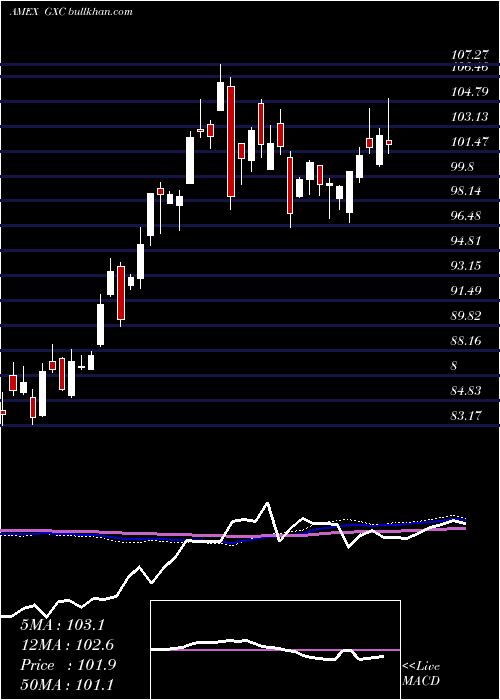This screenshot has height=700, width=500.
Task: Click the AMEX GXC bullkhan.com title text
Action: (71, 12)
